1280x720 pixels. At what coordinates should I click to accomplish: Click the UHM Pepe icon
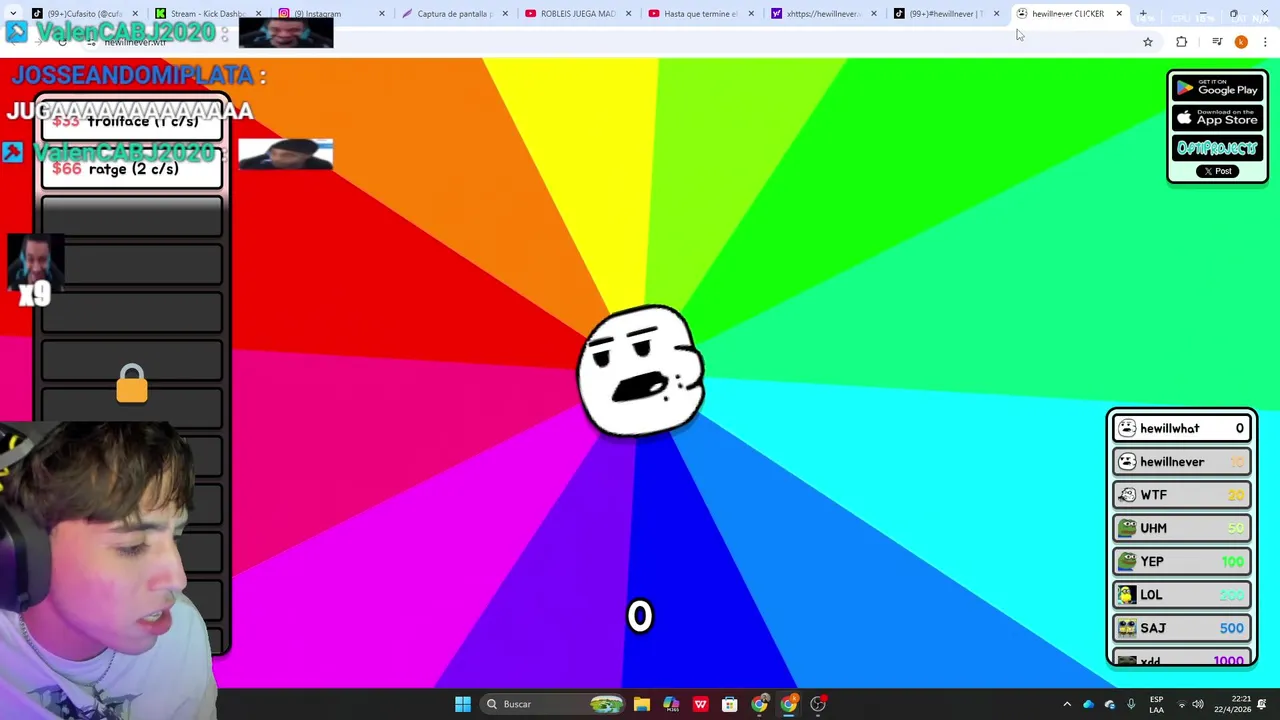1127,528
